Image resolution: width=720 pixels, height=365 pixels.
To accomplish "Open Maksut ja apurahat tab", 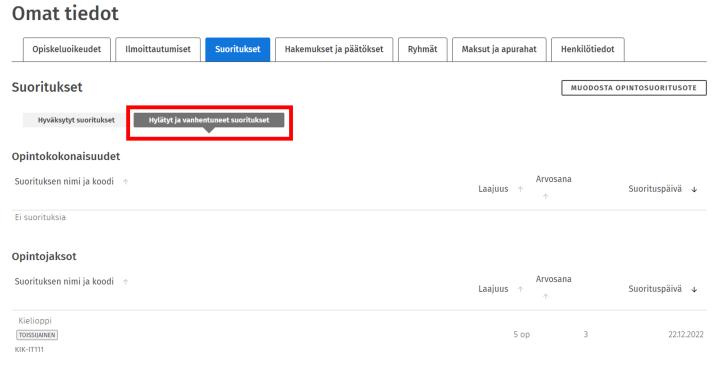I will point(499,49).
